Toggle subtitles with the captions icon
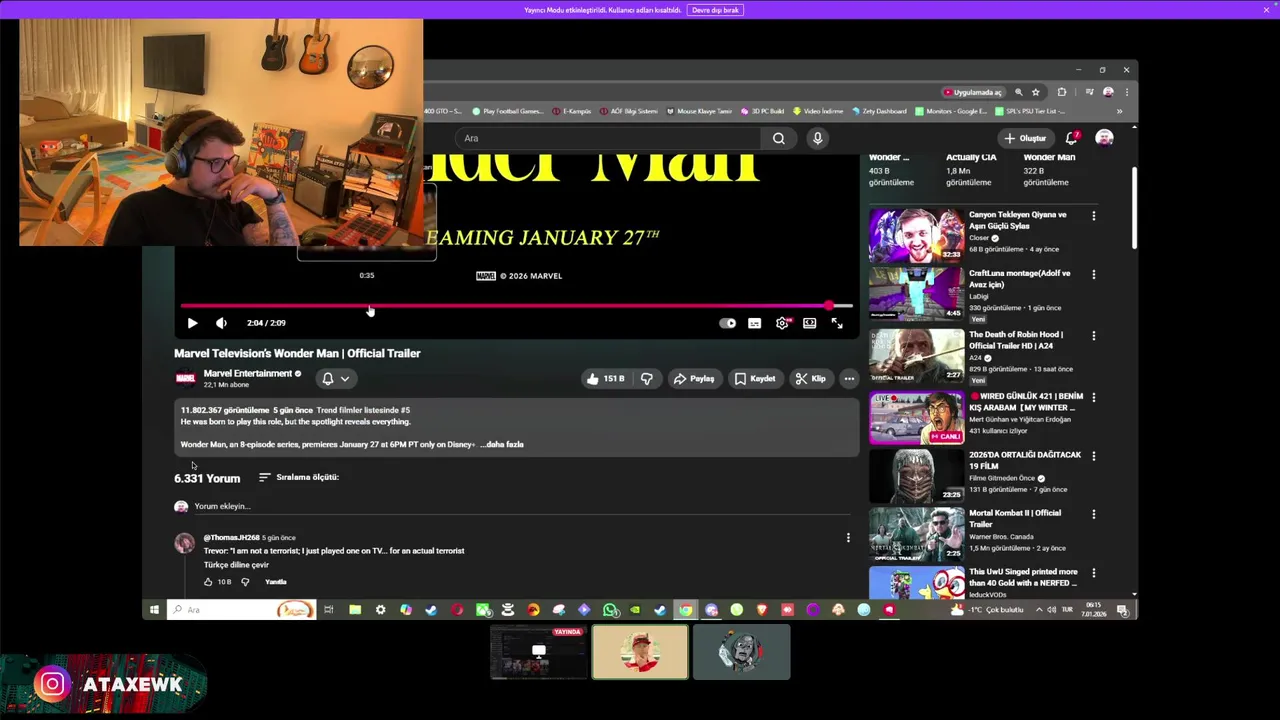 pyautogui.click(x=754, y=323)
